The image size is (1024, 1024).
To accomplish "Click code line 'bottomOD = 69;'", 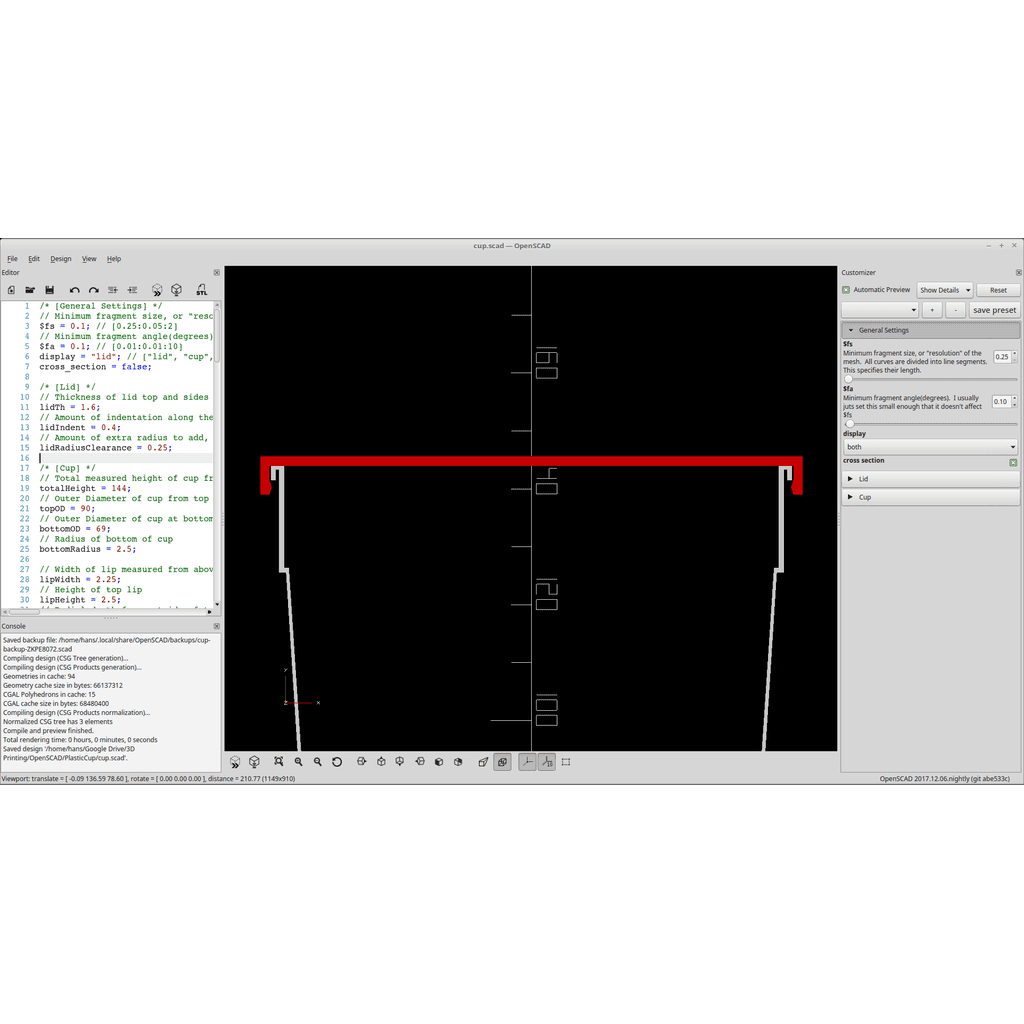I will pos(74,529).
